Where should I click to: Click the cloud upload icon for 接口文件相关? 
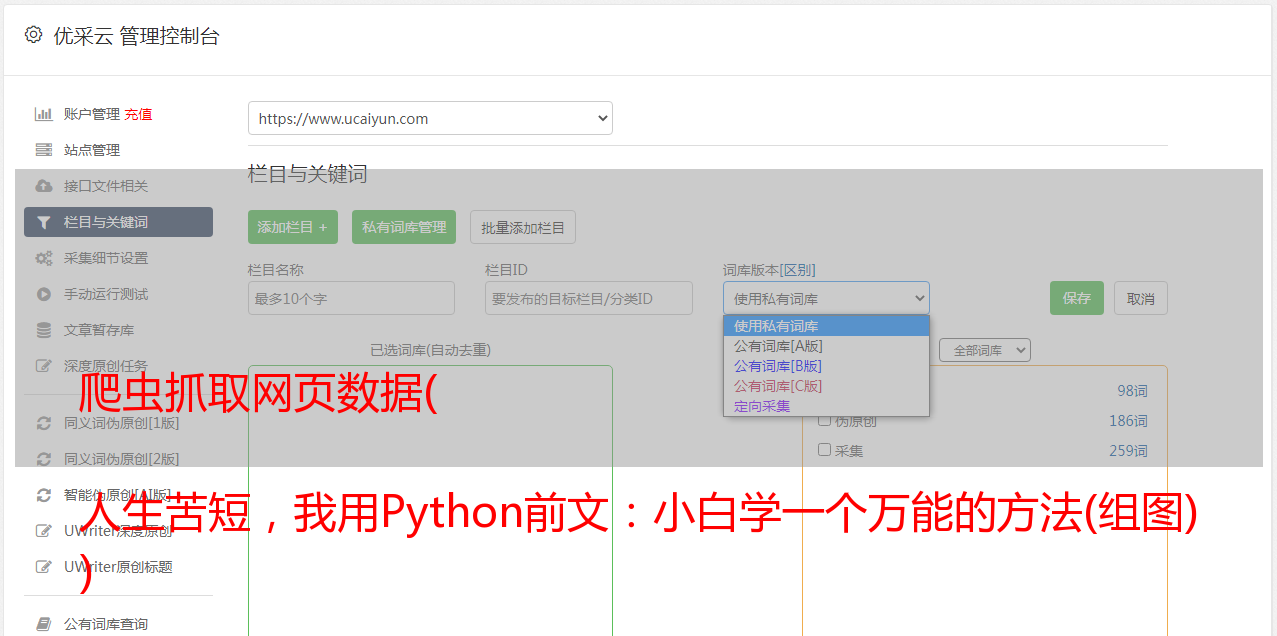[44, 186]
